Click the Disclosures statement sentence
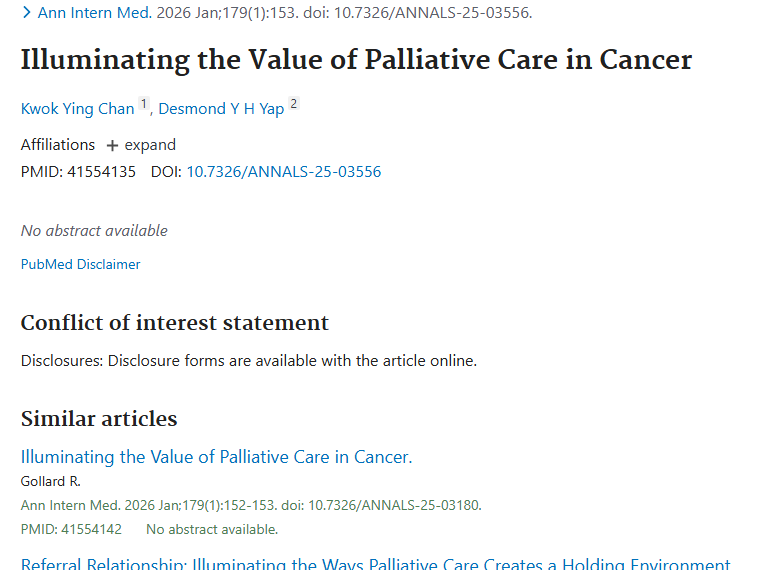 pyautogui.click(x=249, y=360)
